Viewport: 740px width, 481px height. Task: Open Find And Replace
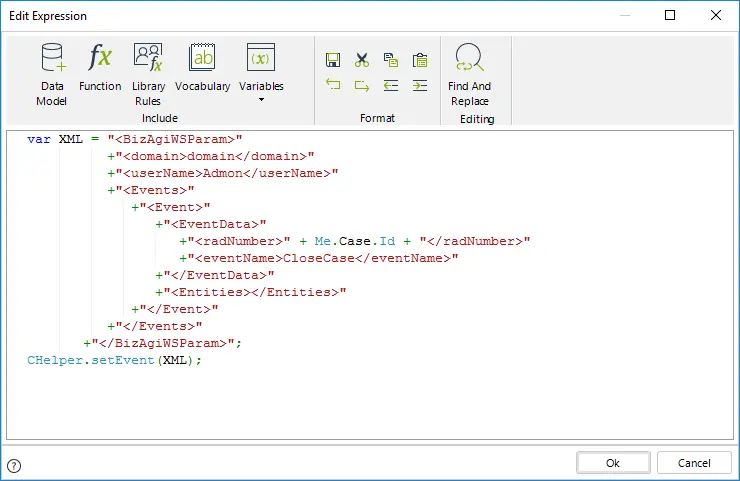coord(470,74)
